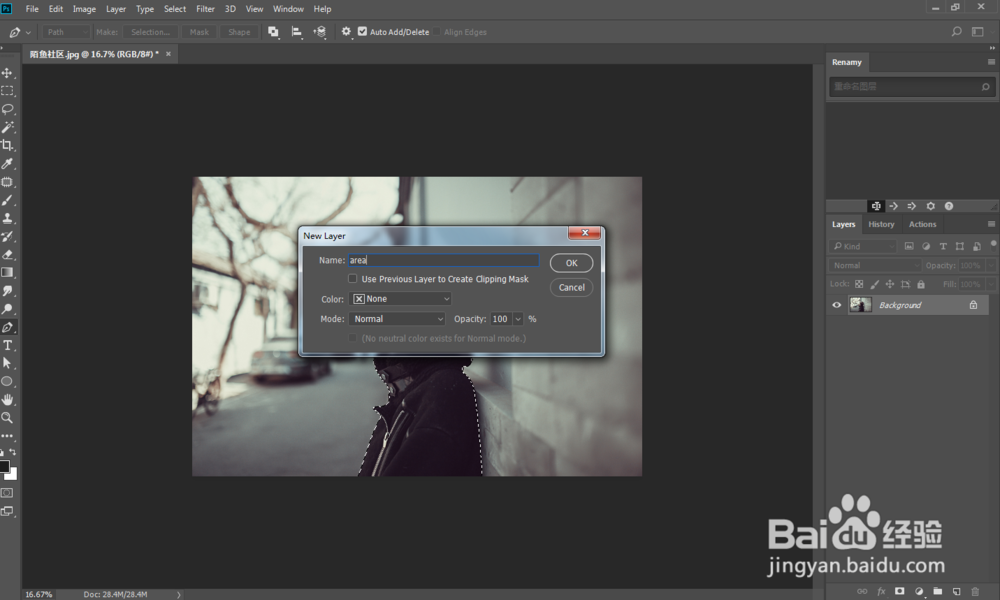Select the Hand tool
Image resolution: width=1000 pixels, height=600 pixels.
click(x=7, y=399)
